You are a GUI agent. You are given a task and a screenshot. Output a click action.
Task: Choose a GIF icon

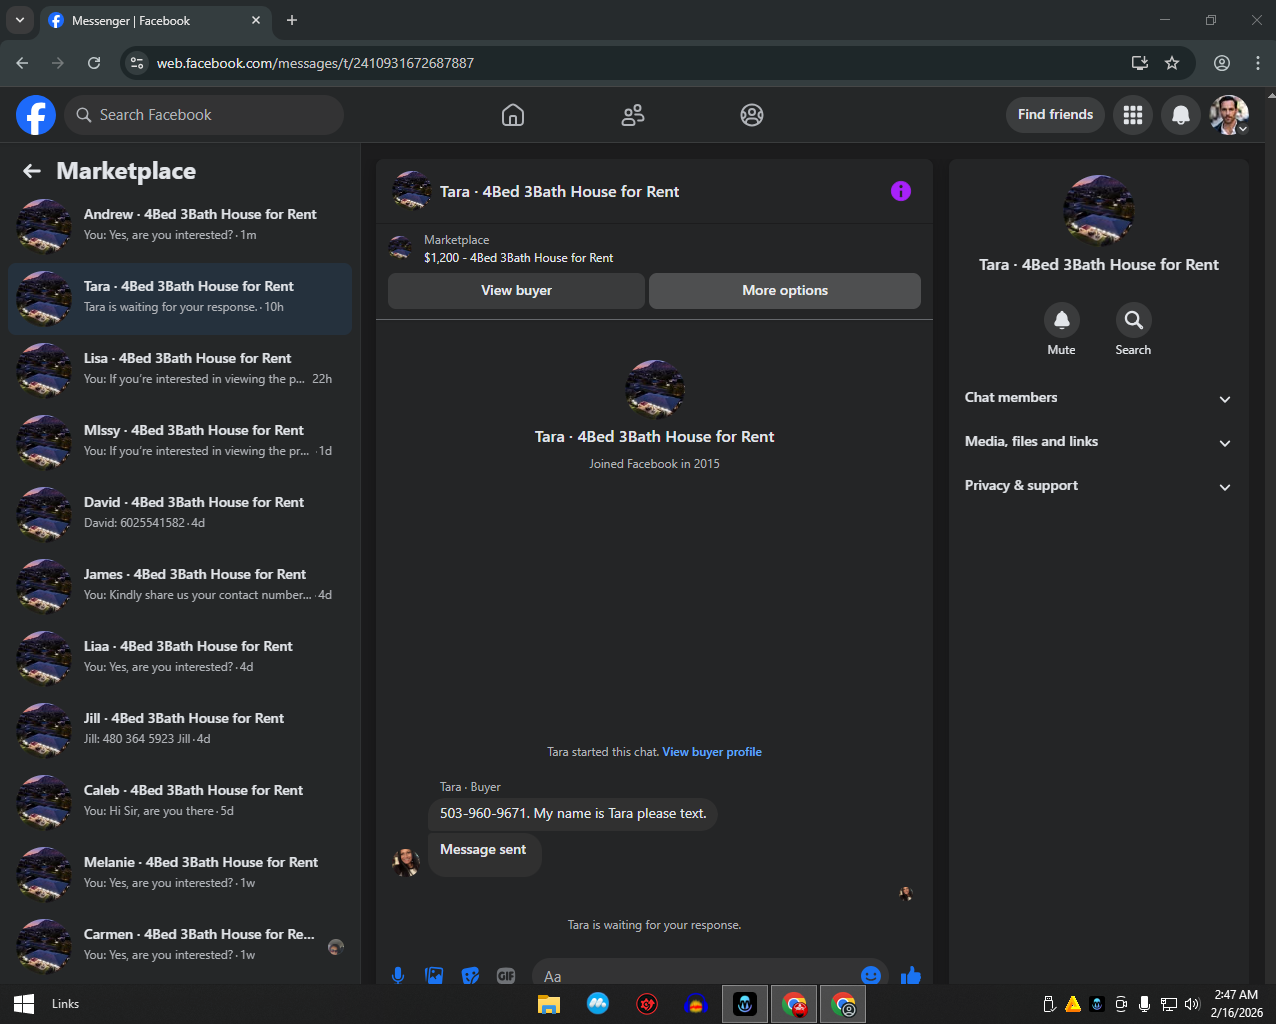[x=506, y=975]
